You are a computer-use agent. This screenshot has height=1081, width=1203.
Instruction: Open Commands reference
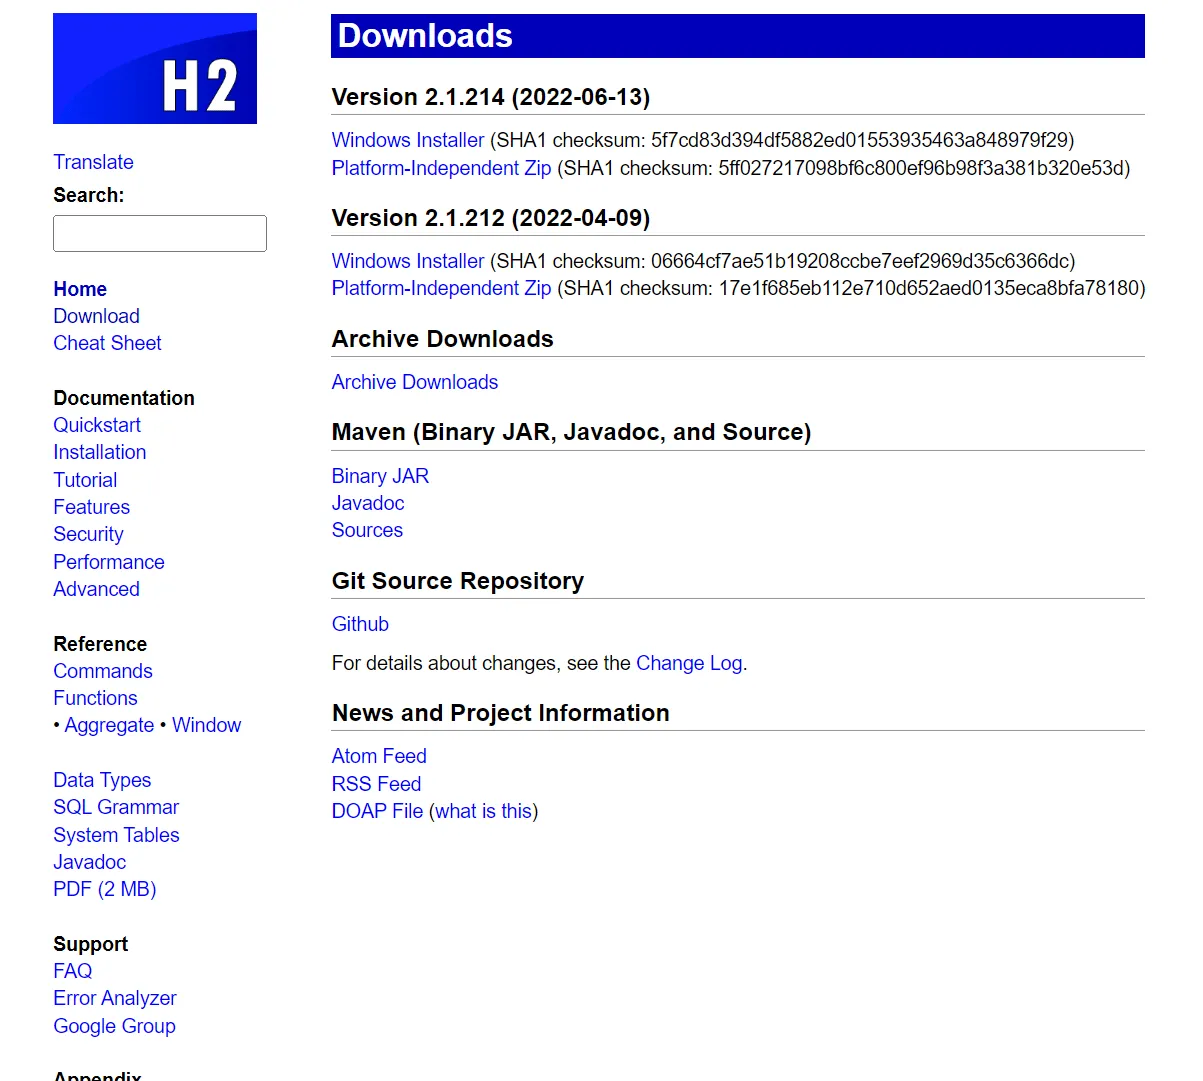103,671
